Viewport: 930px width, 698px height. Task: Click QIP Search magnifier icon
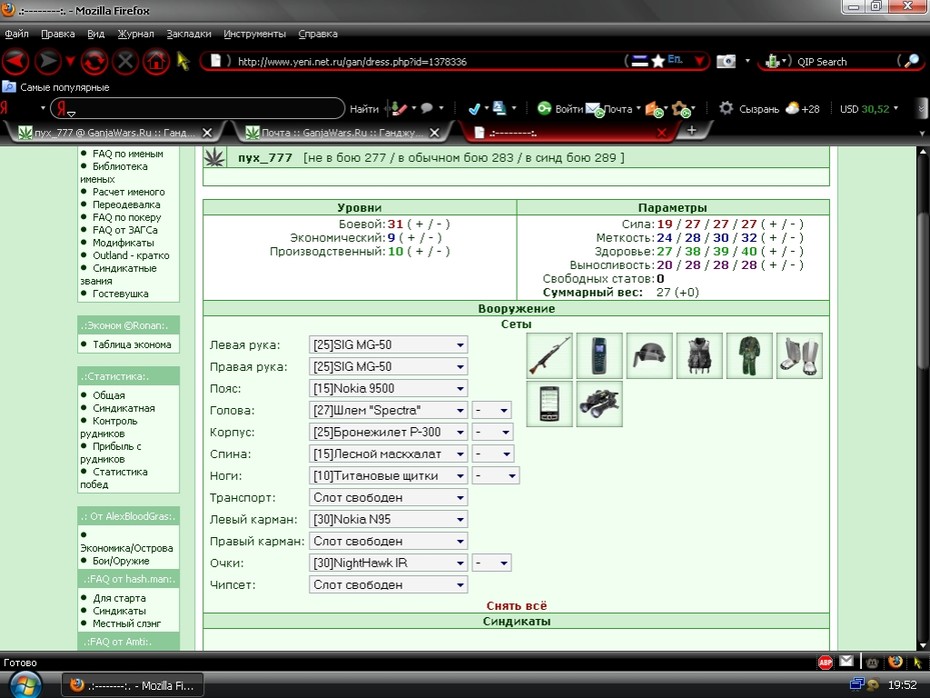[x=913, y=60]
